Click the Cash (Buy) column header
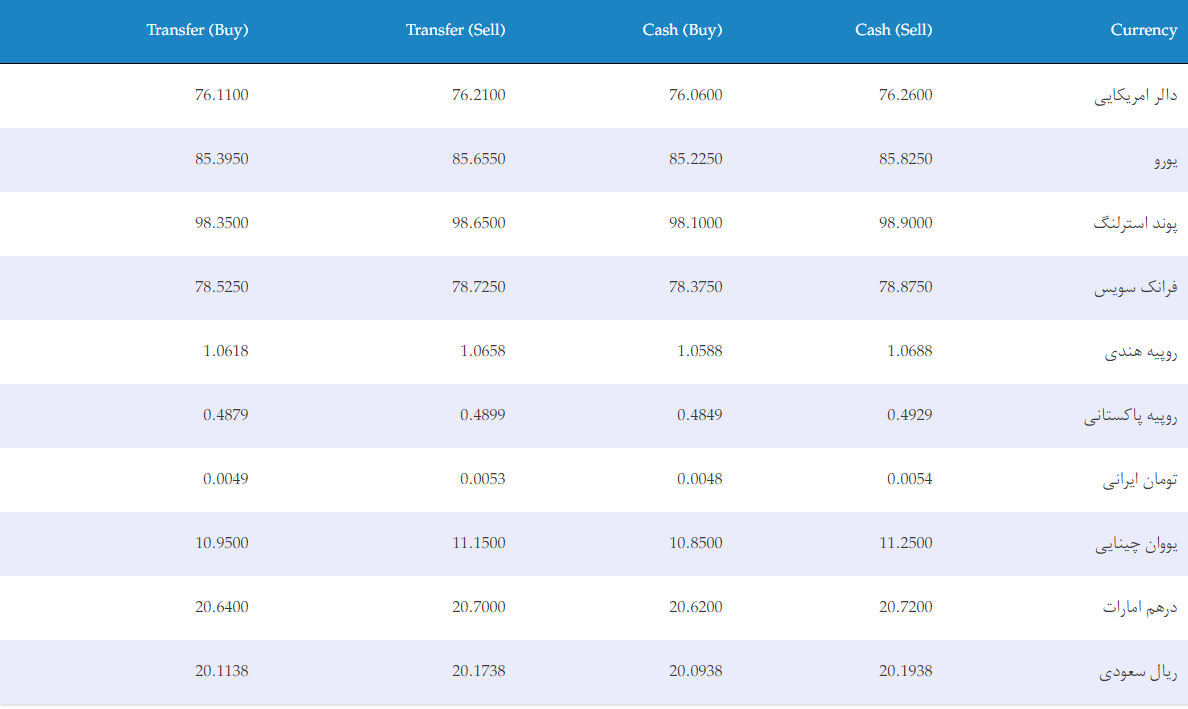 tap(682, 30)
